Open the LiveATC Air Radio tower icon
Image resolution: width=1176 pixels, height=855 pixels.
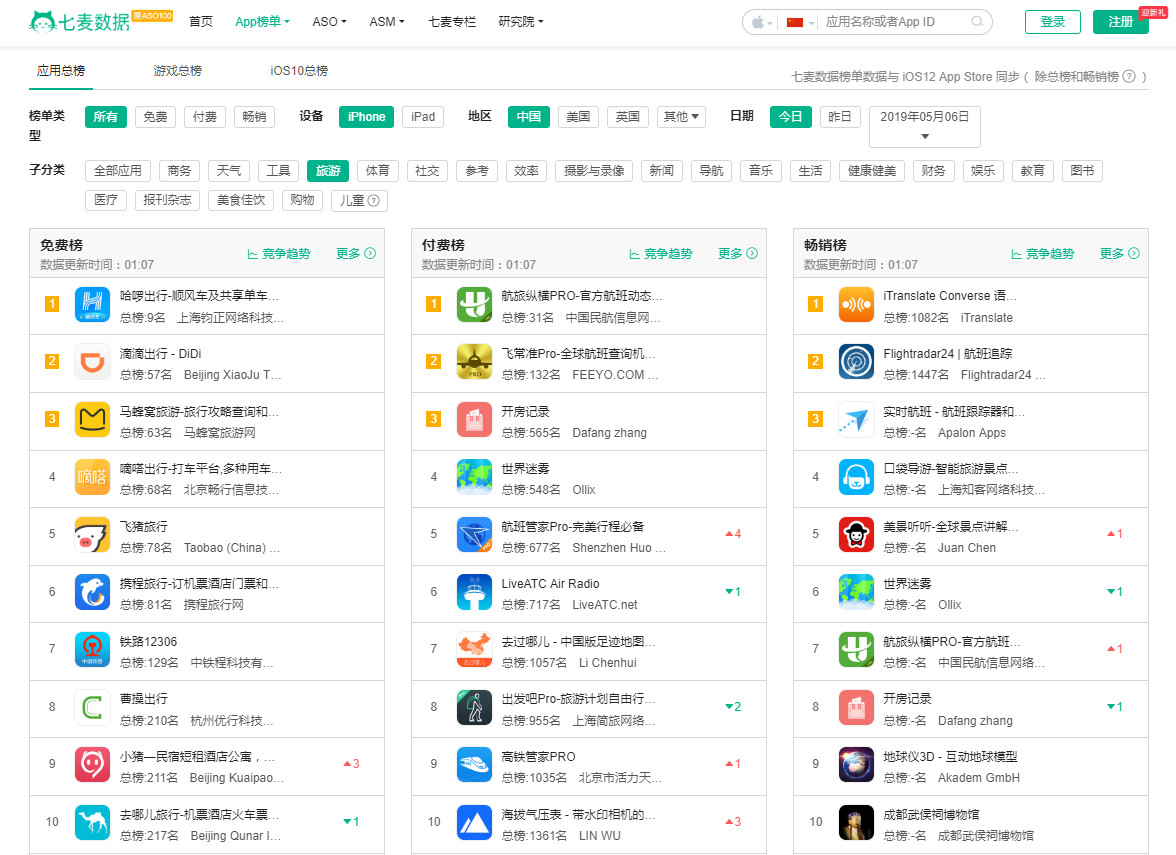(474, 592)
